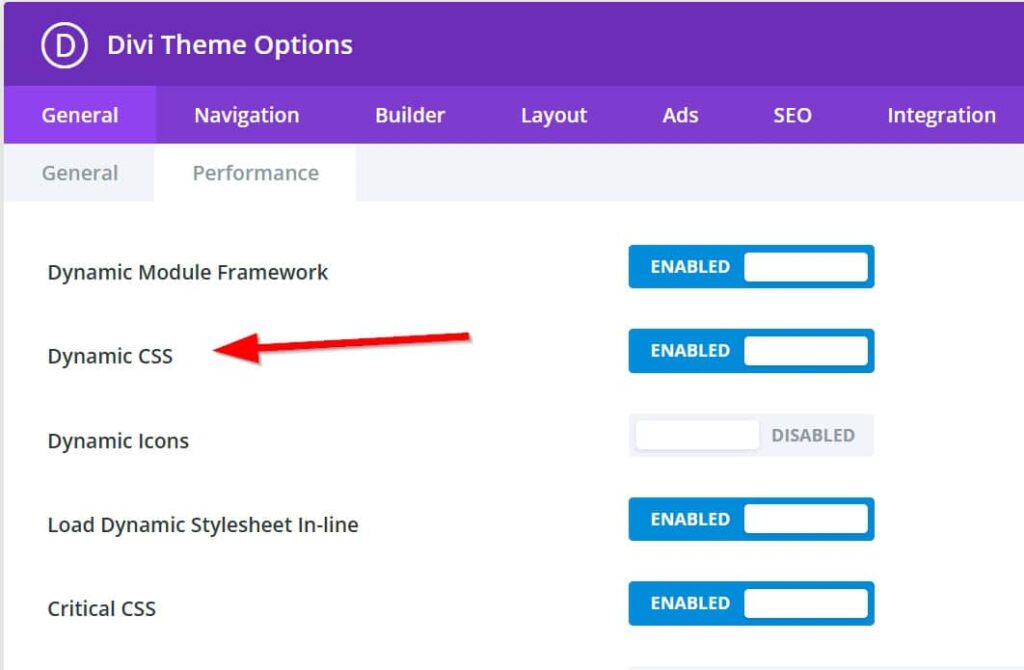Select the Ads tab
This screenshot has height=670, width=1024.
(680, 115)
